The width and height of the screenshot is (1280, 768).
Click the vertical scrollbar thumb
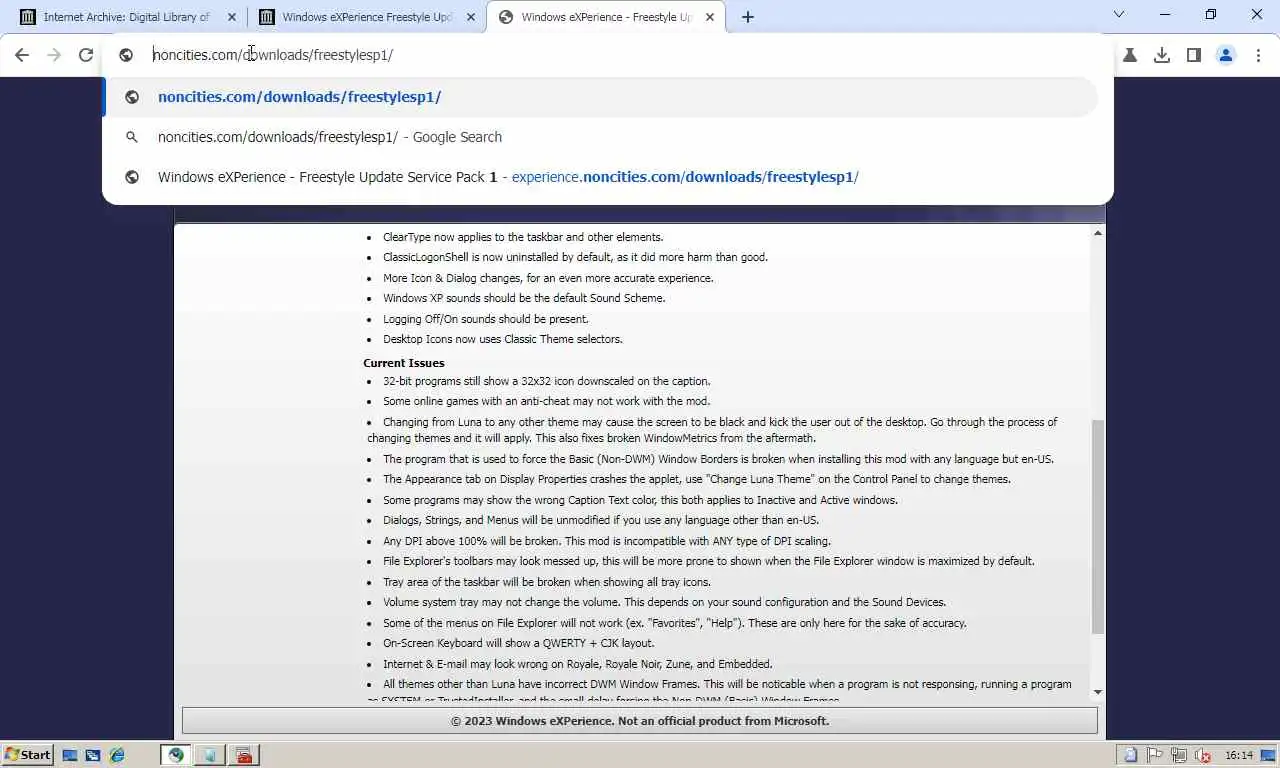[1098, 526]
